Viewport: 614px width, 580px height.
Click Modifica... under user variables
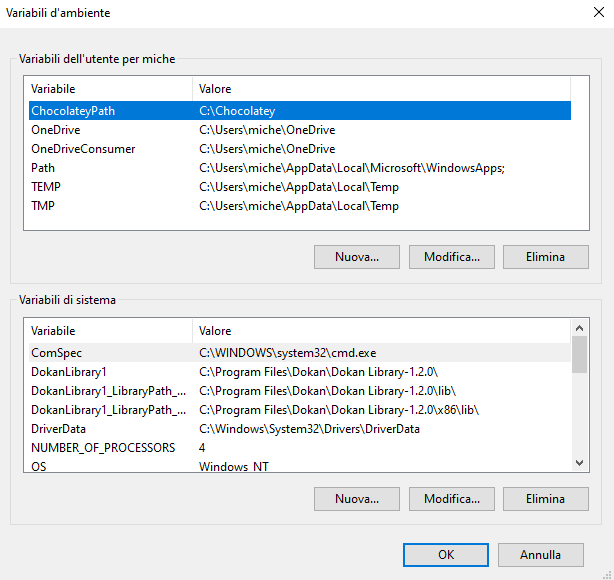coord(451,257)
